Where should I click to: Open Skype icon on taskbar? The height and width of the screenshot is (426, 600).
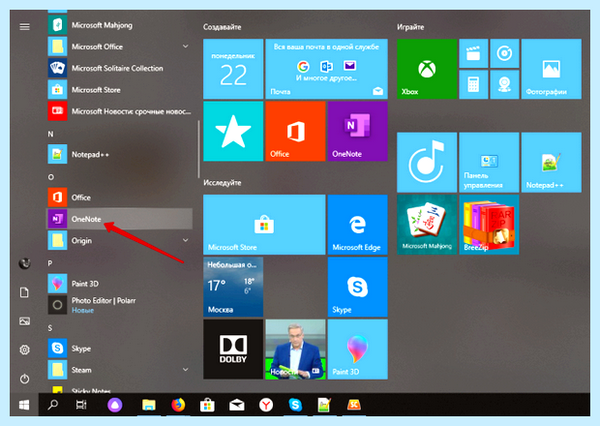[x=295, y=405]
